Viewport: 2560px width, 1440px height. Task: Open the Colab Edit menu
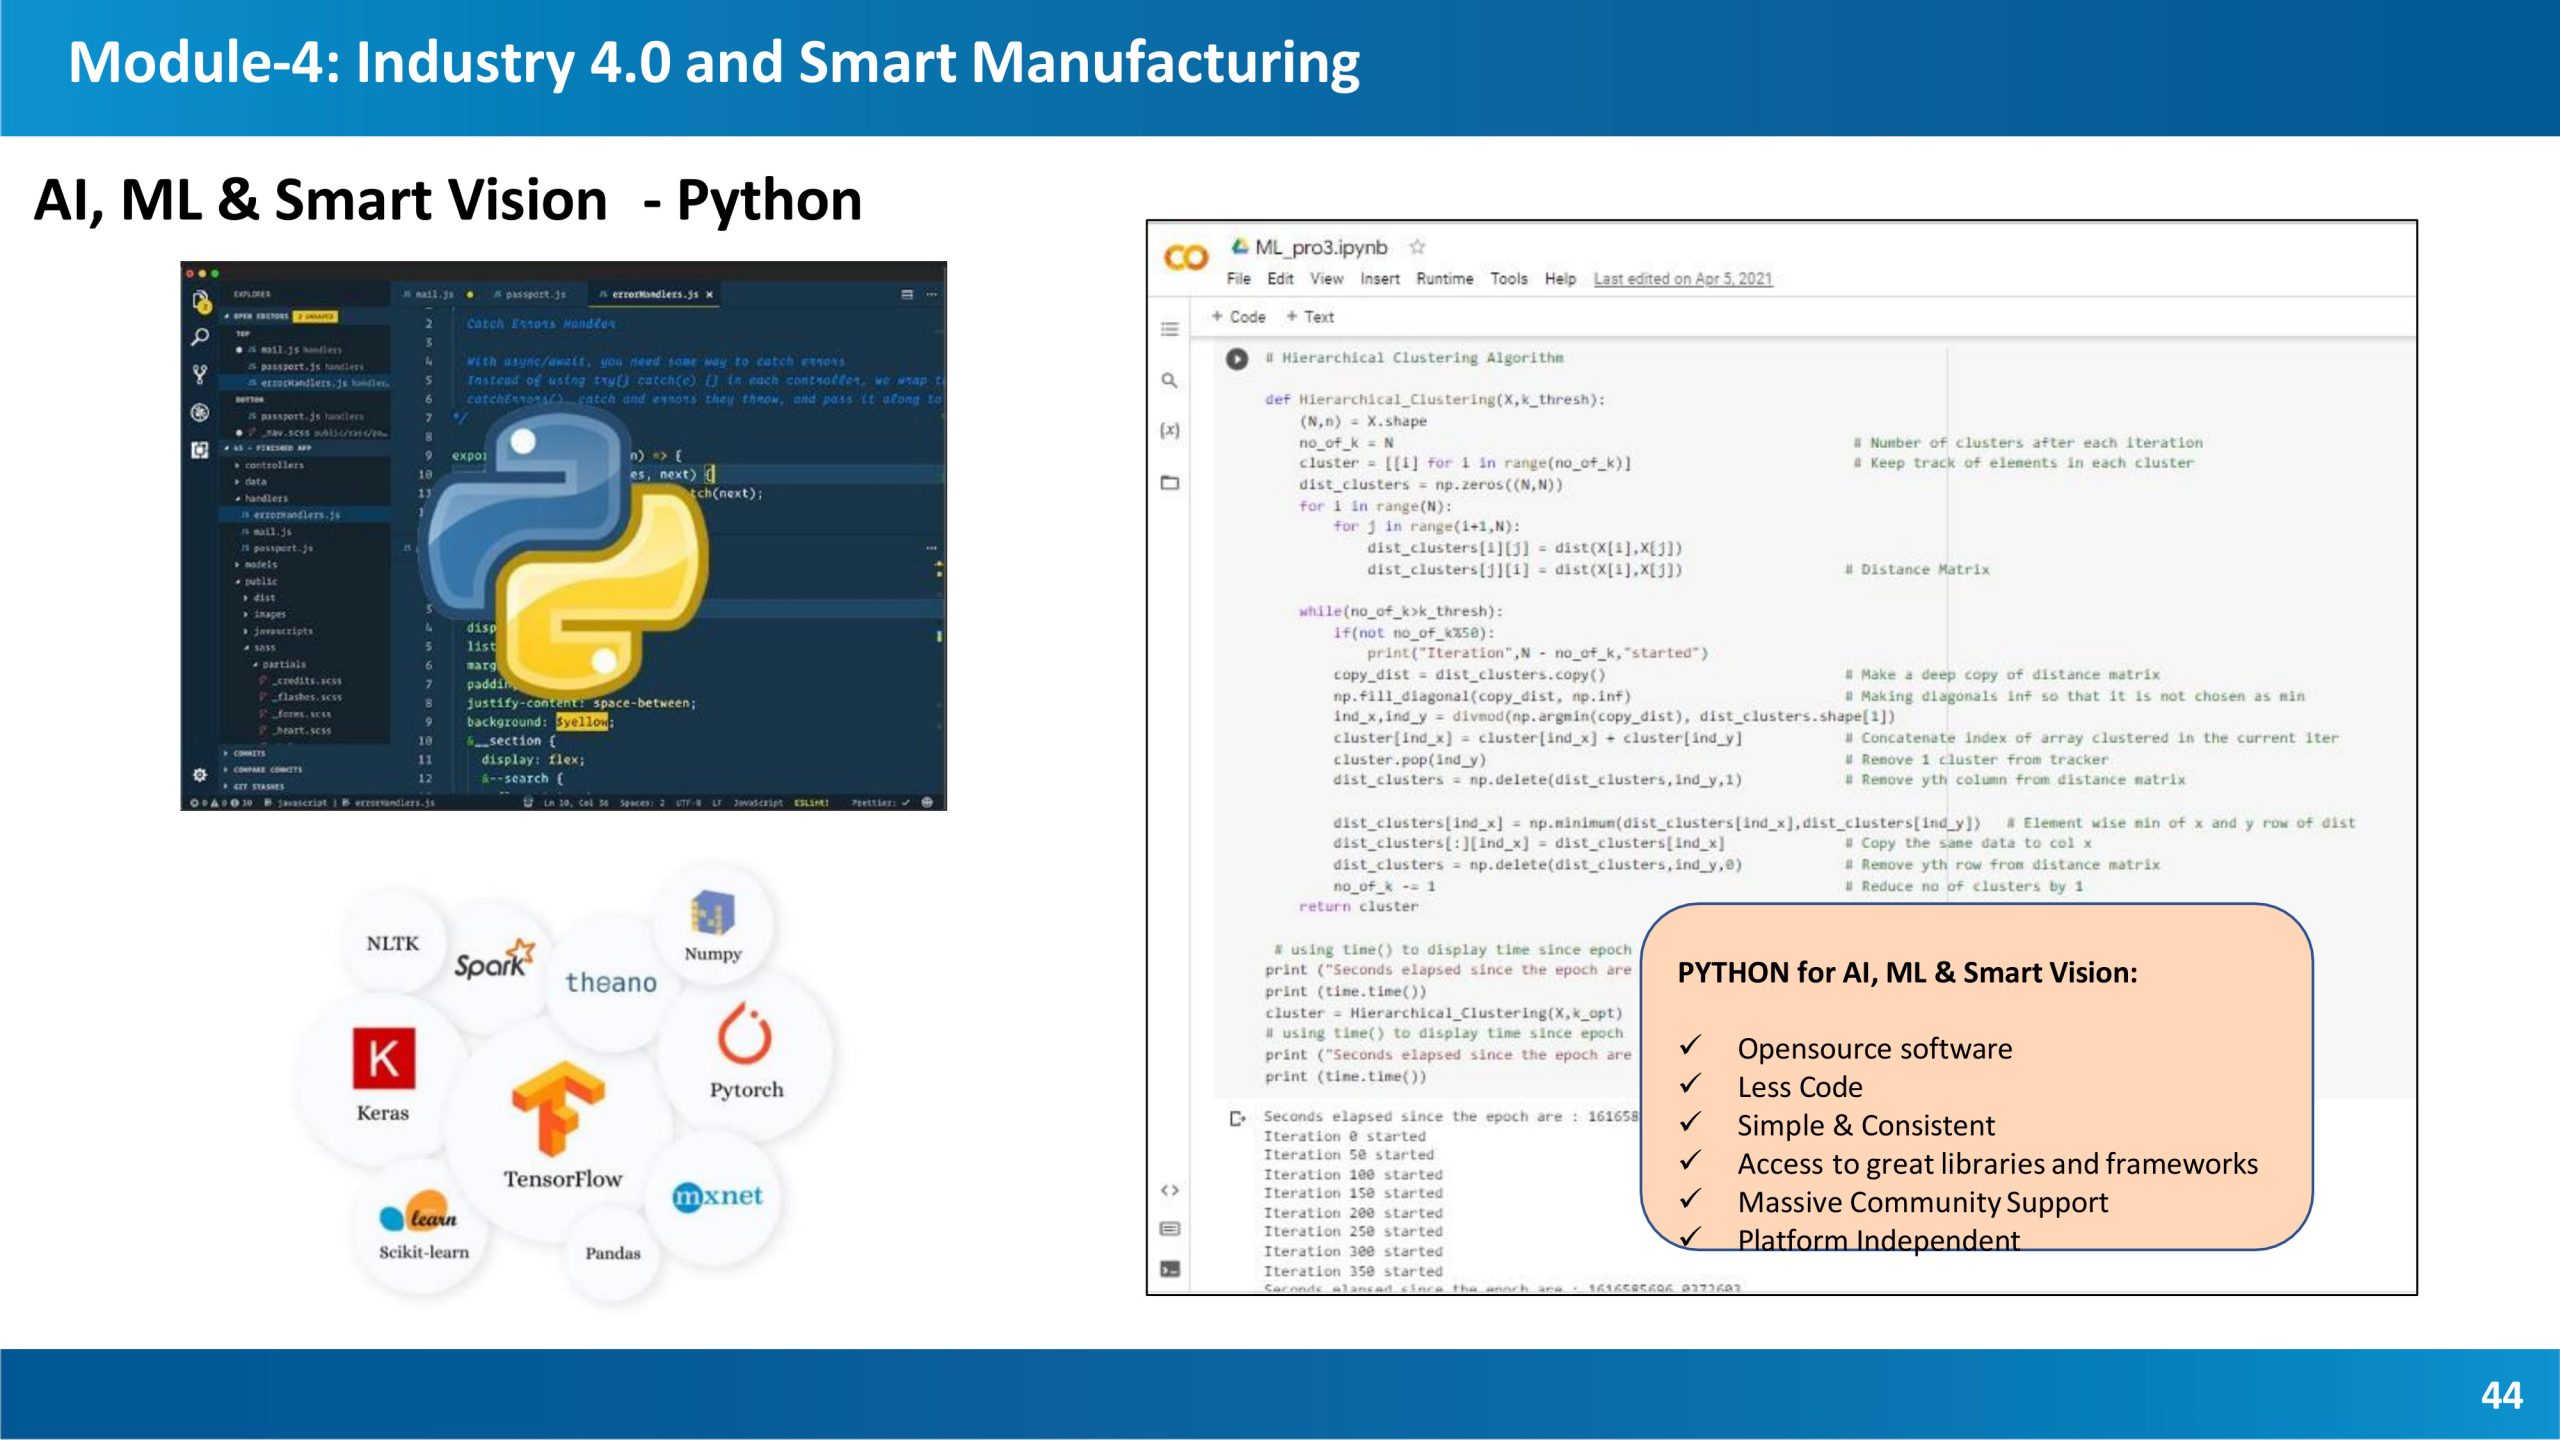[1280, 279]
